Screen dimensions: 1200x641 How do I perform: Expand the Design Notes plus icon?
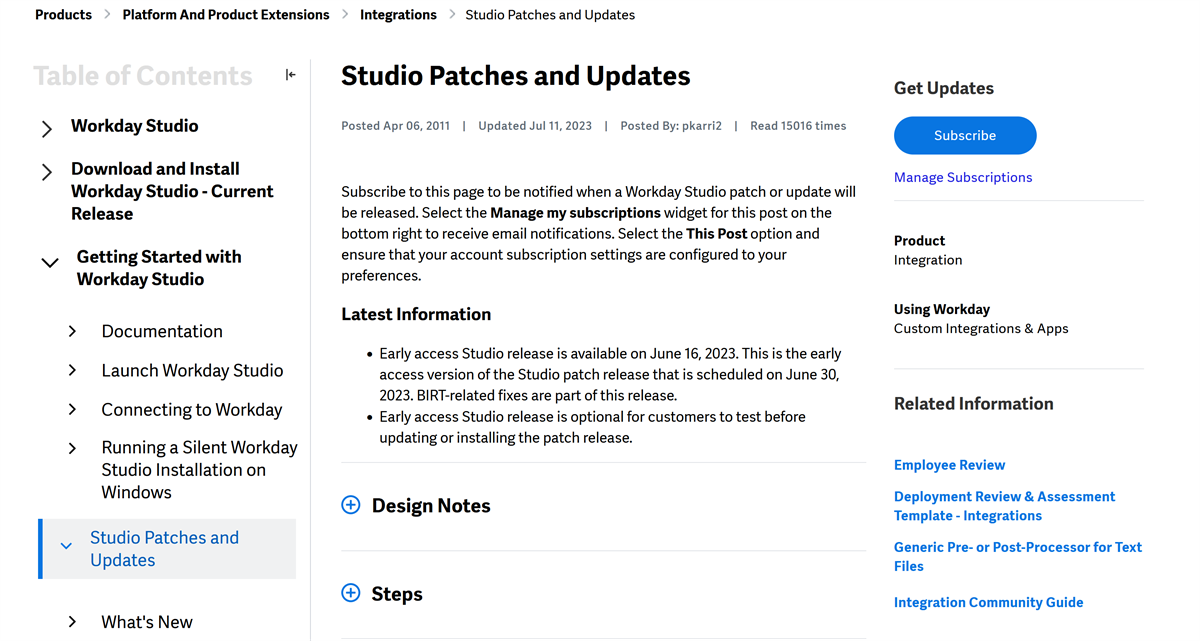pos(351,505)
